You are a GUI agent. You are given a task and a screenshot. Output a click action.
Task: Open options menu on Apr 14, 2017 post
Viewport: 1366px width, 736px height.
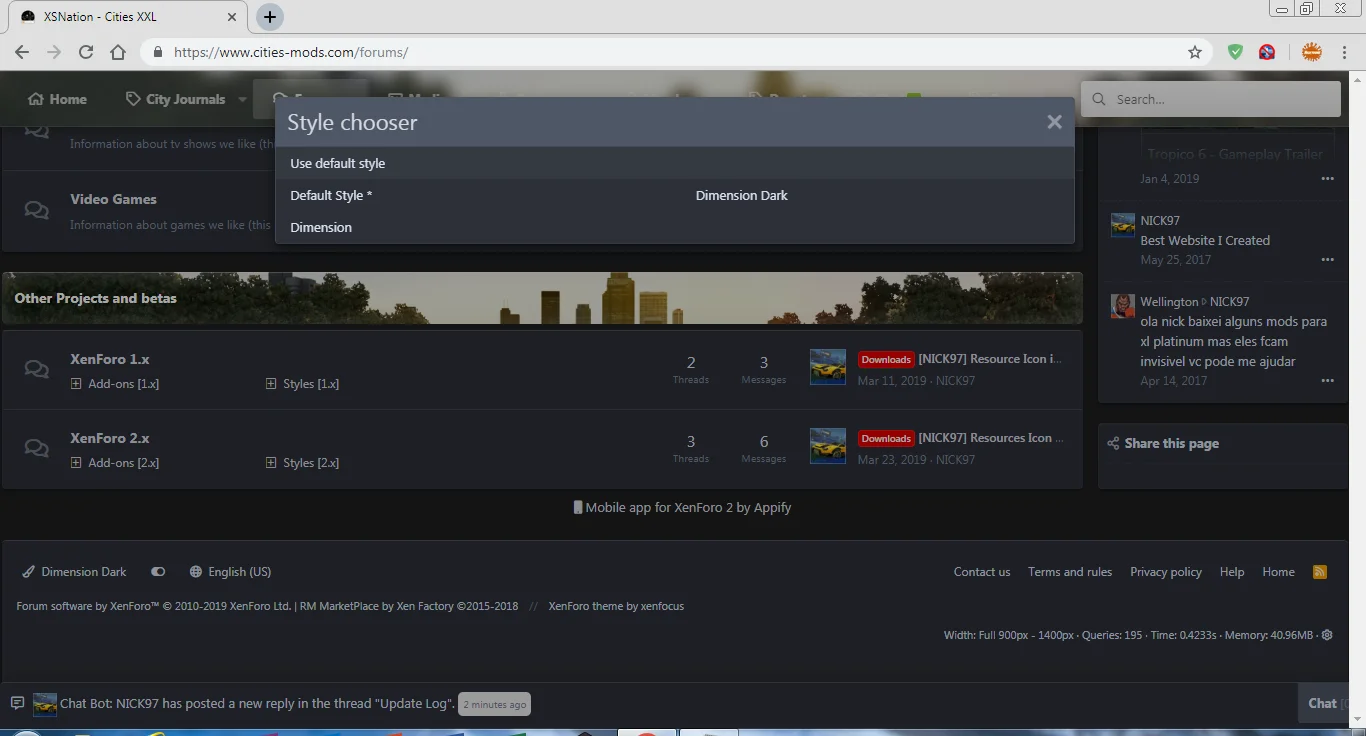pos(1327,381)
